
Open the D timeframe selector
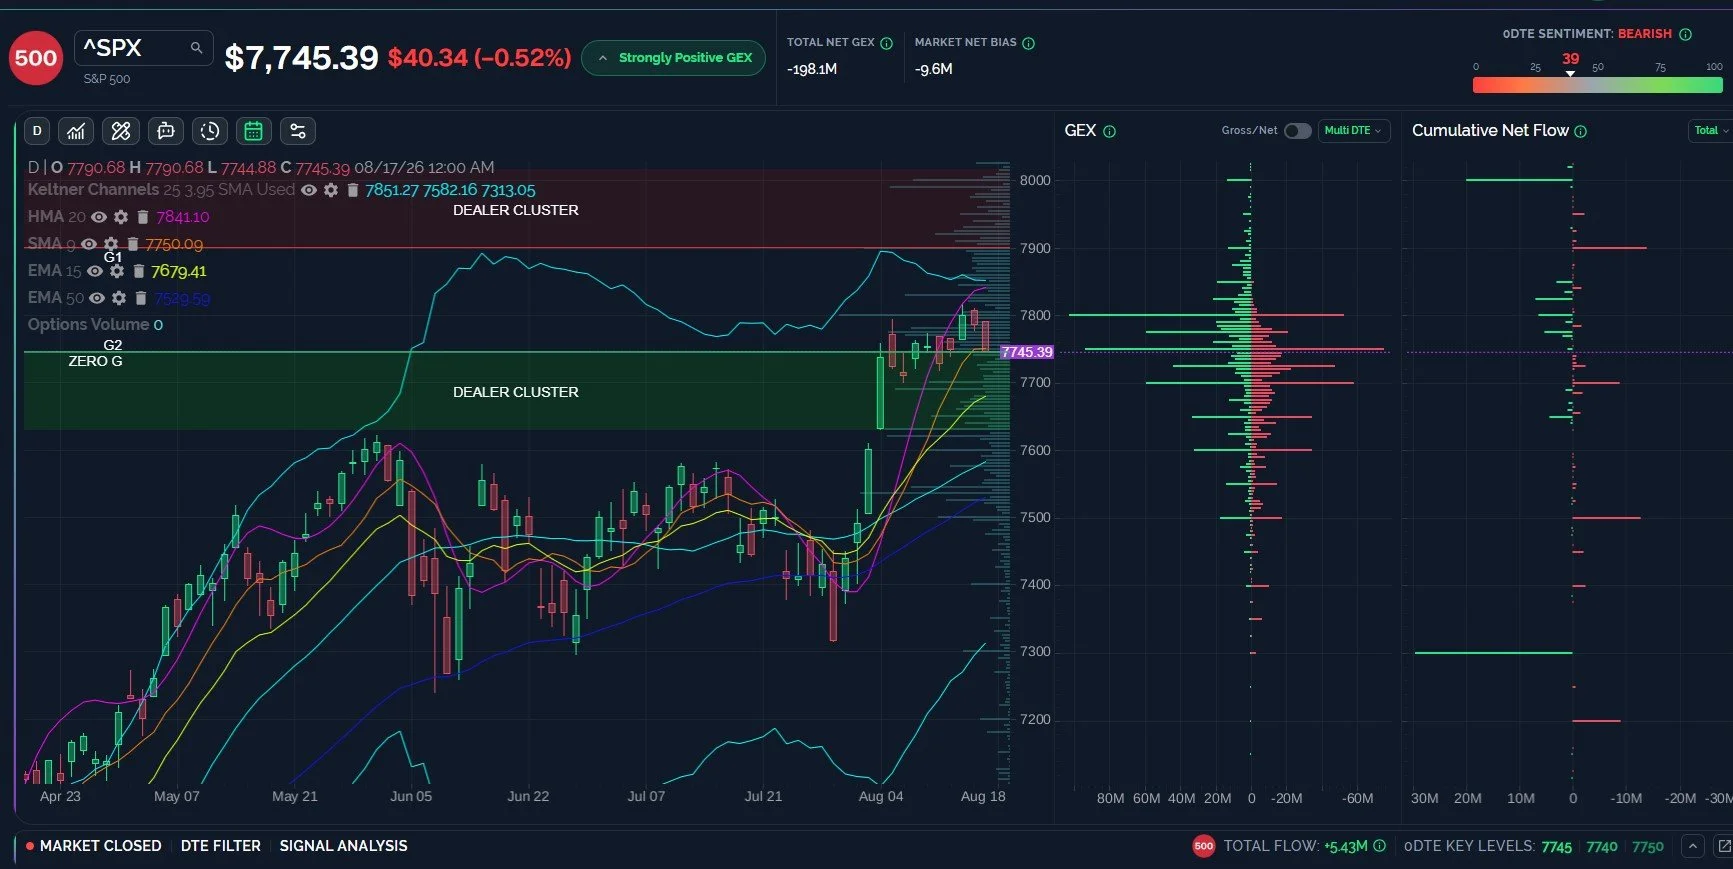click(37, 131)
